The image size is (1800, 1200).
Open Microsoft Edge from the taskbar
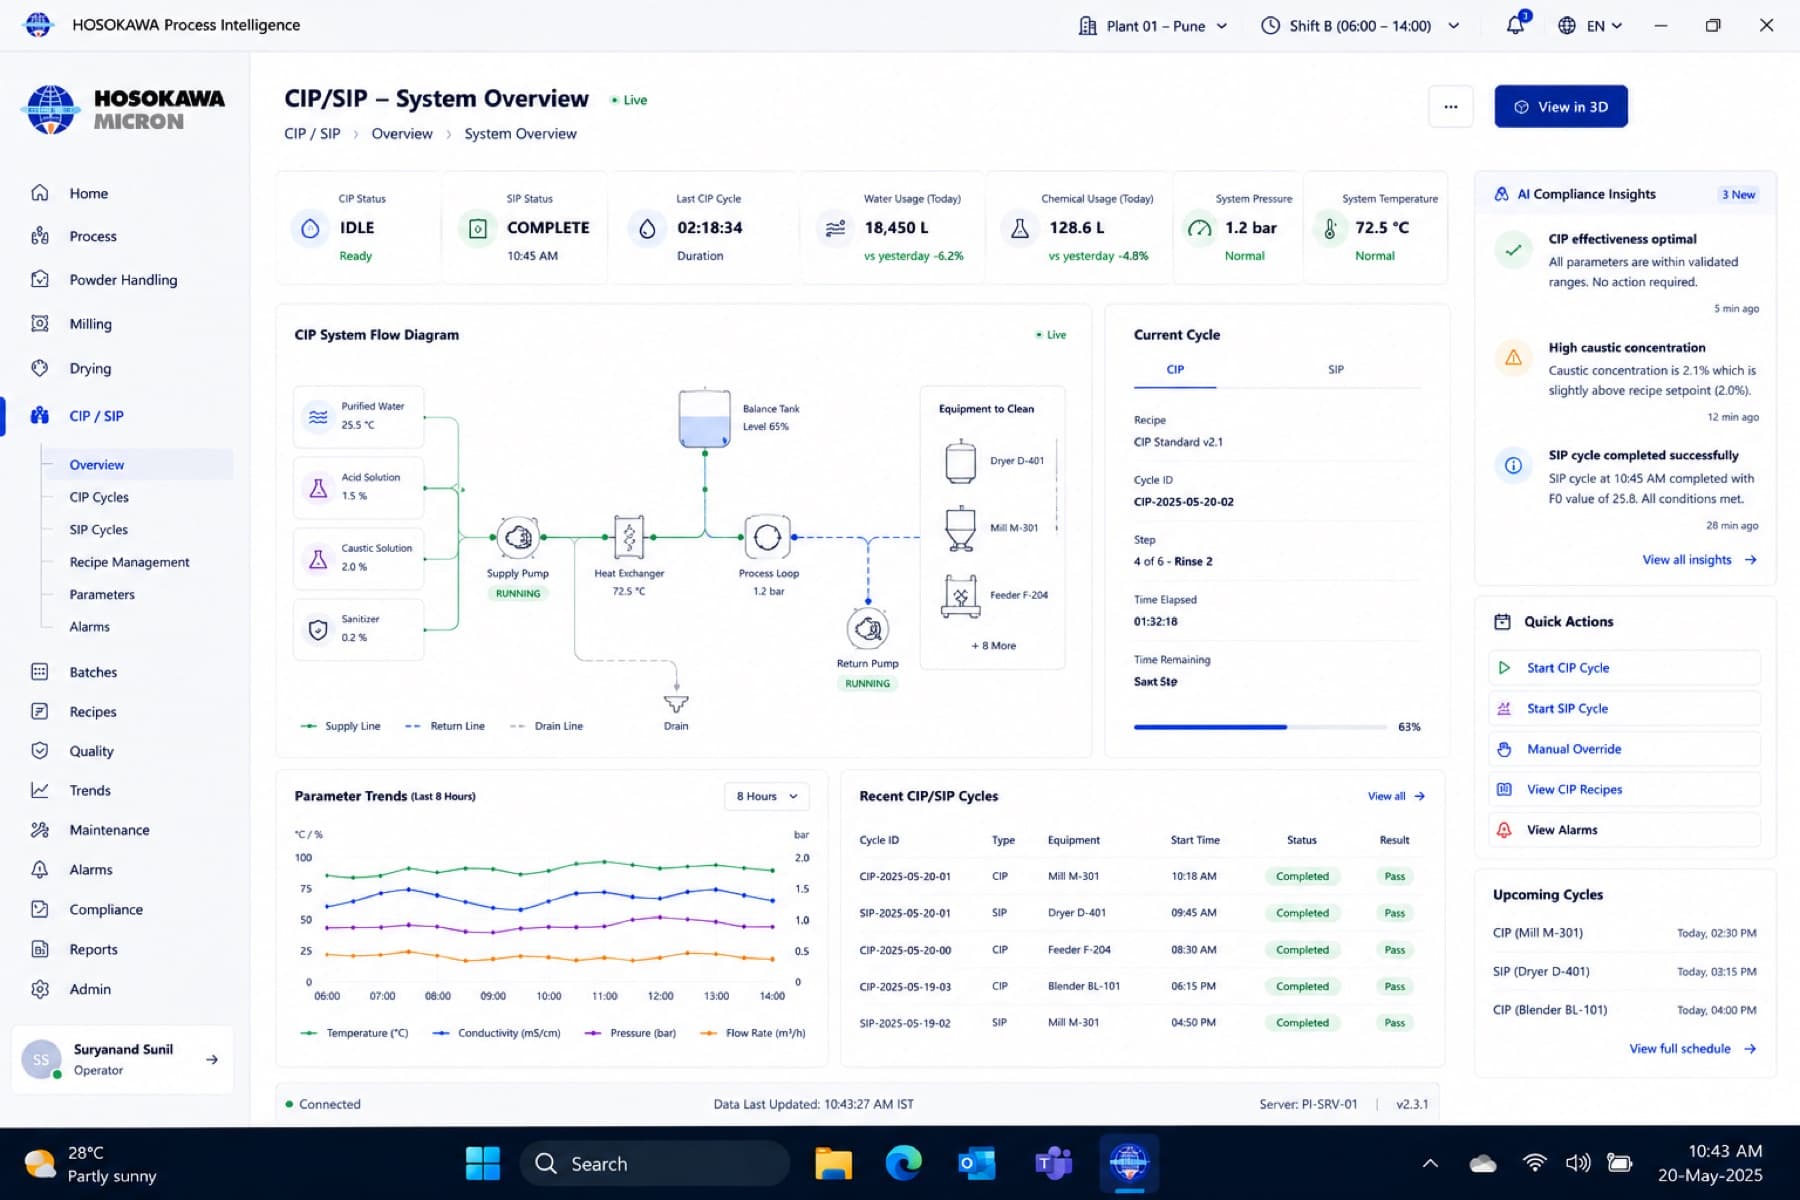click(904, 1163)
